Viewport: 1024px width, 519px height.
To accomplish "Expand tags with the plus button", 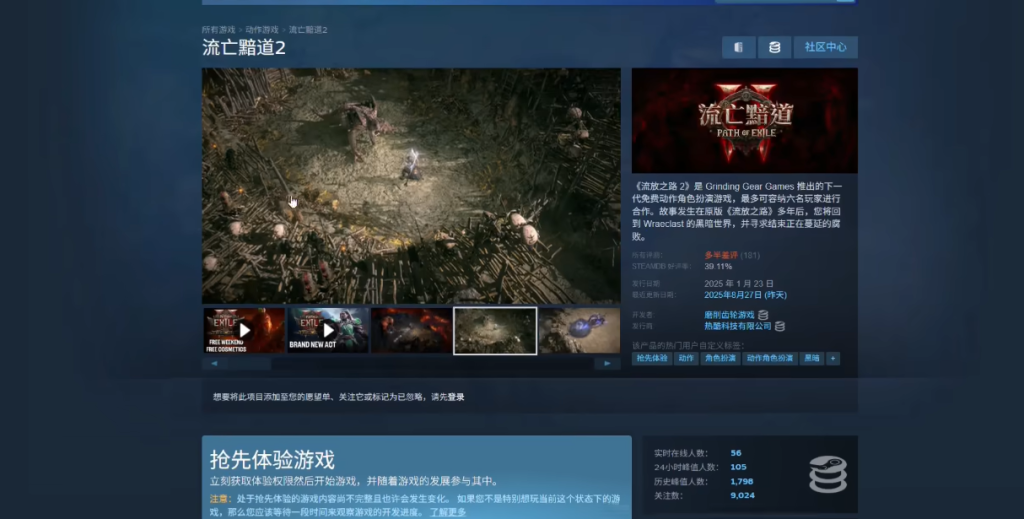I will pyautogui.click(x=833, y=358).
